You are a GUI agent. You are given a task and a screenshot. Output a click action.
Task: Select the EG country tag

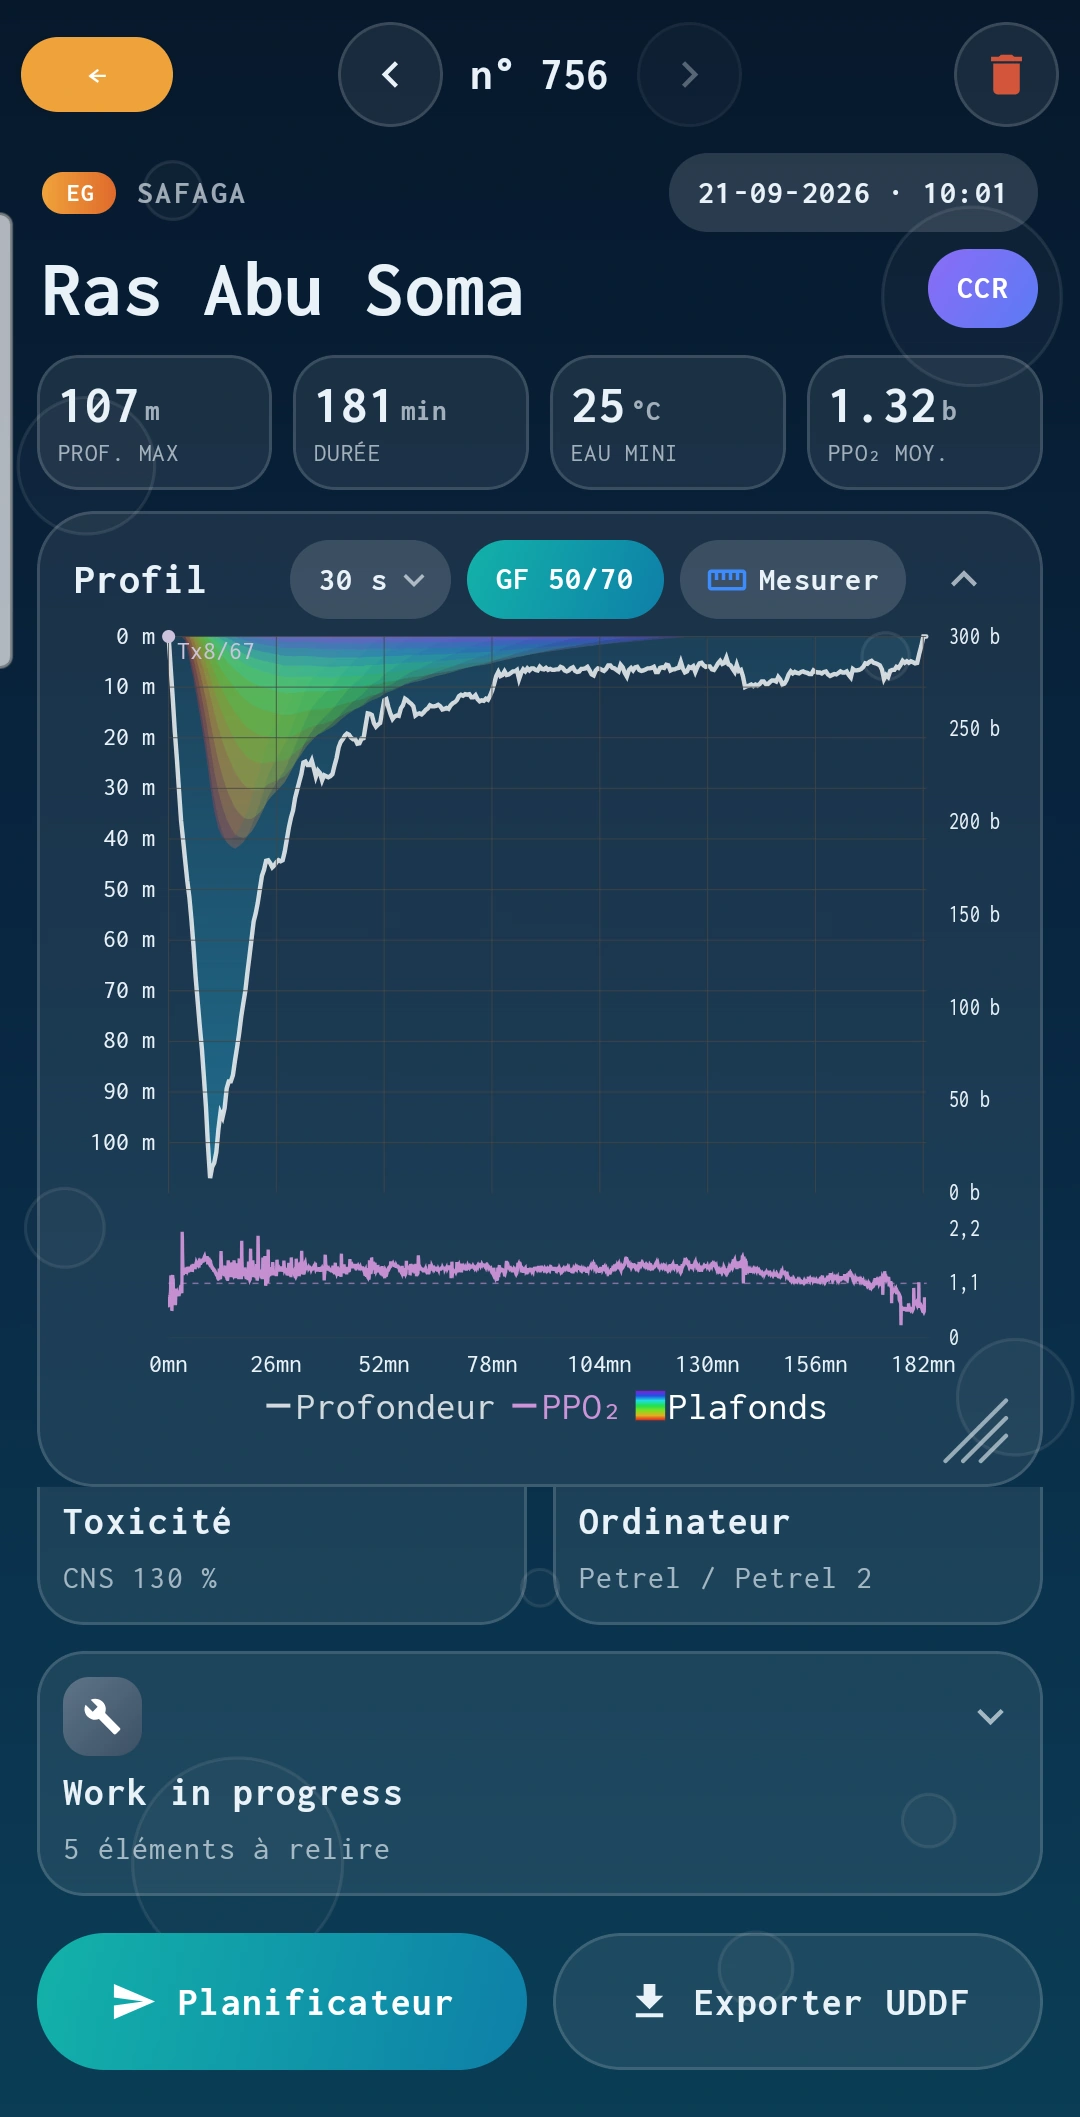click(79, 193)
